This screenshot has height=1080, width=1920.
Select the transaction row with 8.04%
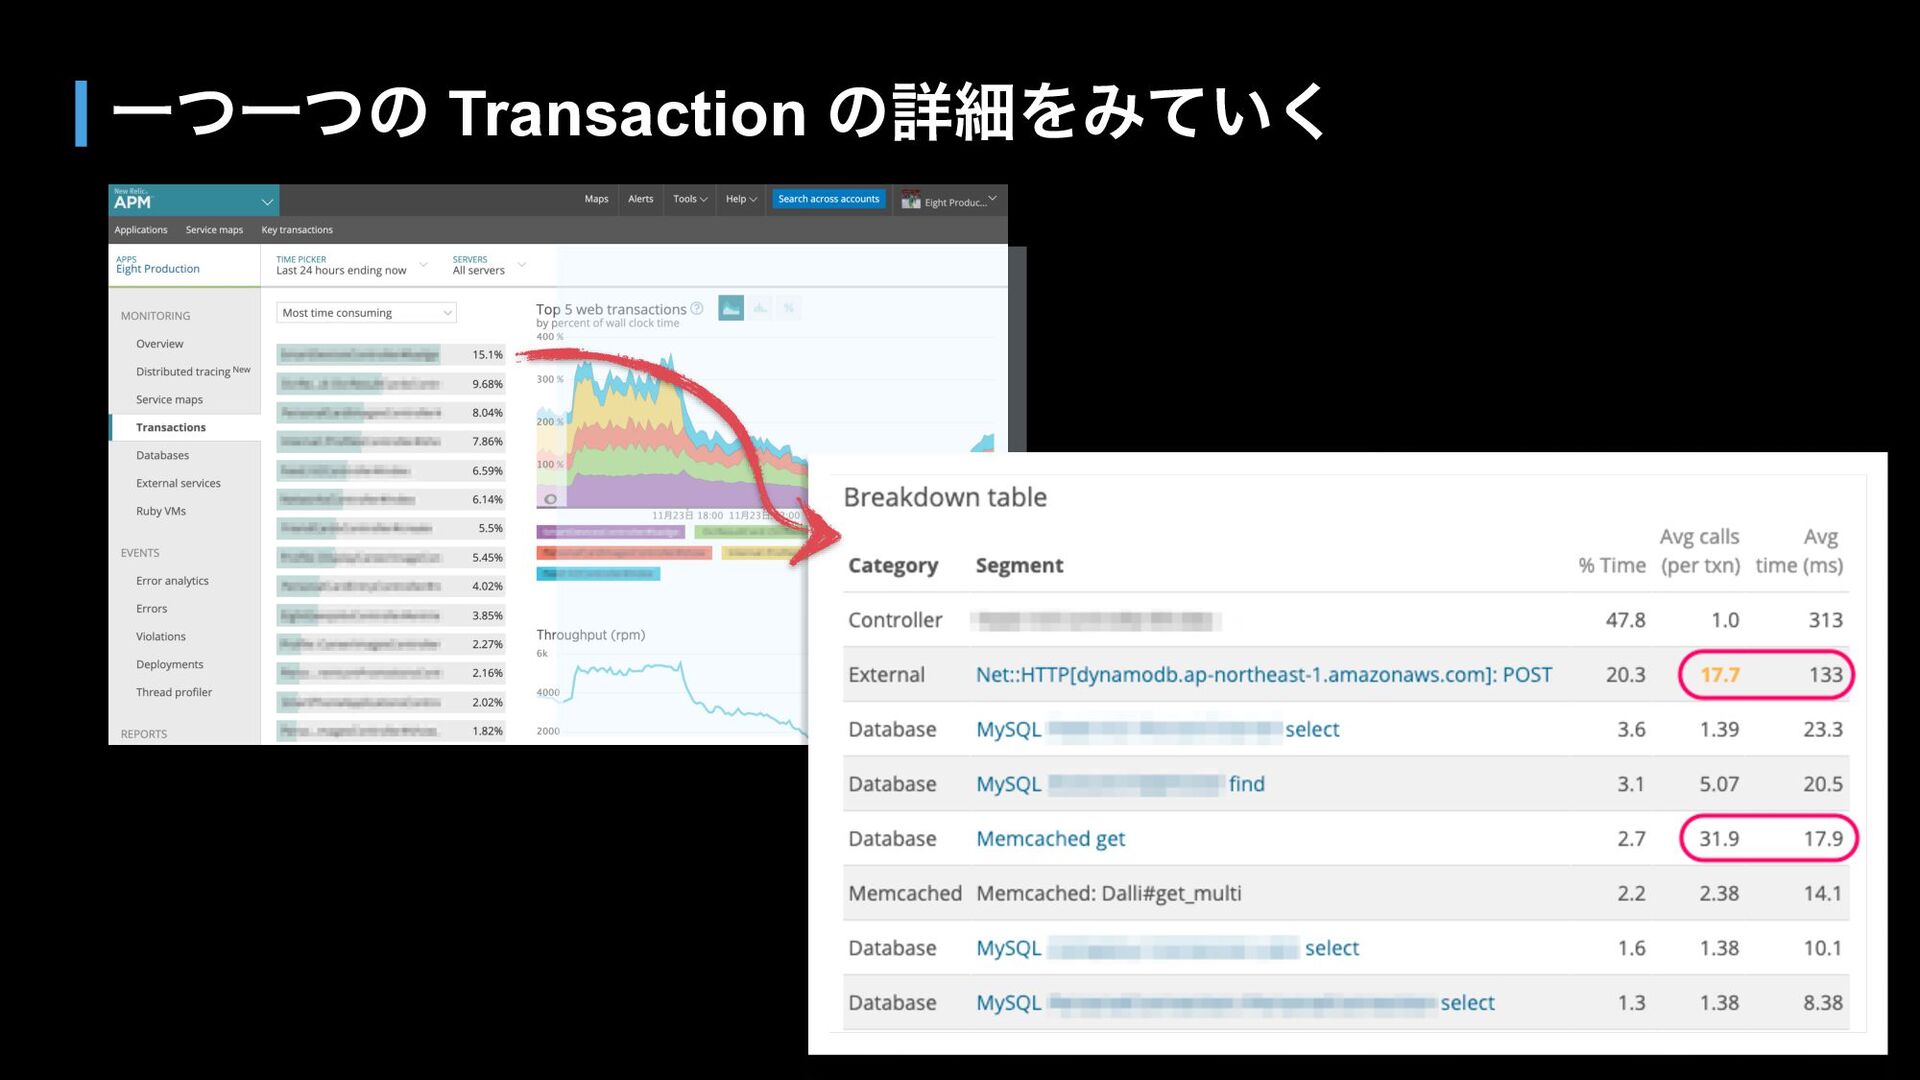tap(391, 413)
